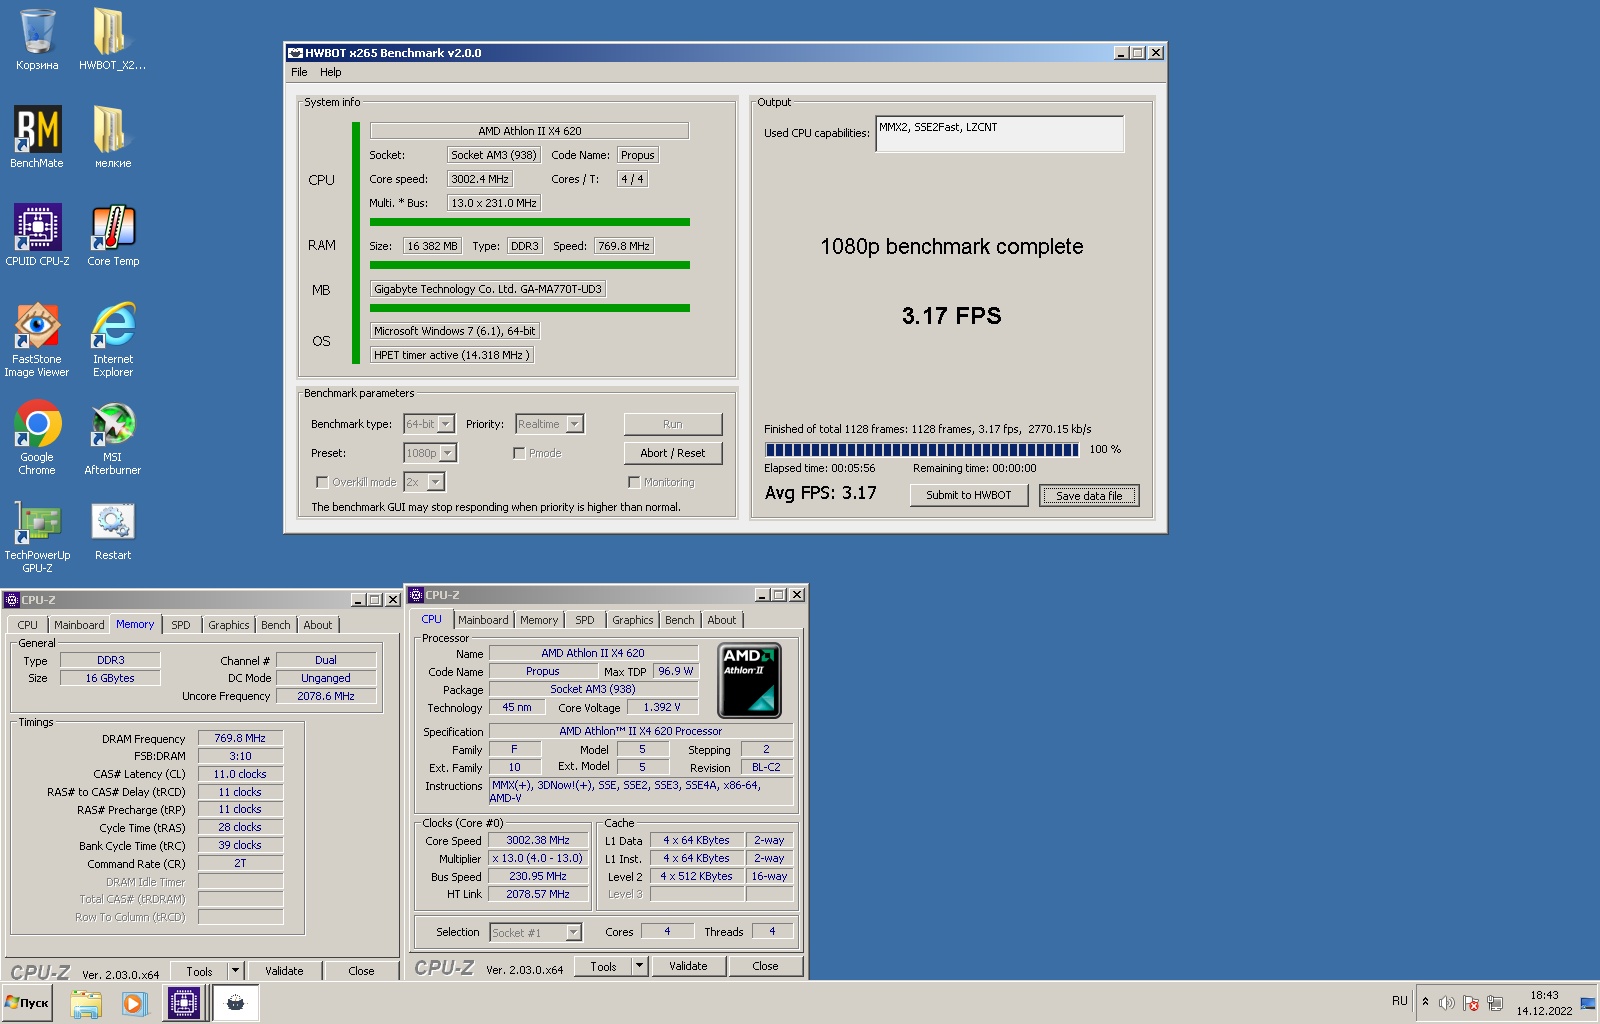Switch to Mainboard tab in right CPU-Z
The image size is (1600, 1024).
pyautogui.click(x=483, y=620)
